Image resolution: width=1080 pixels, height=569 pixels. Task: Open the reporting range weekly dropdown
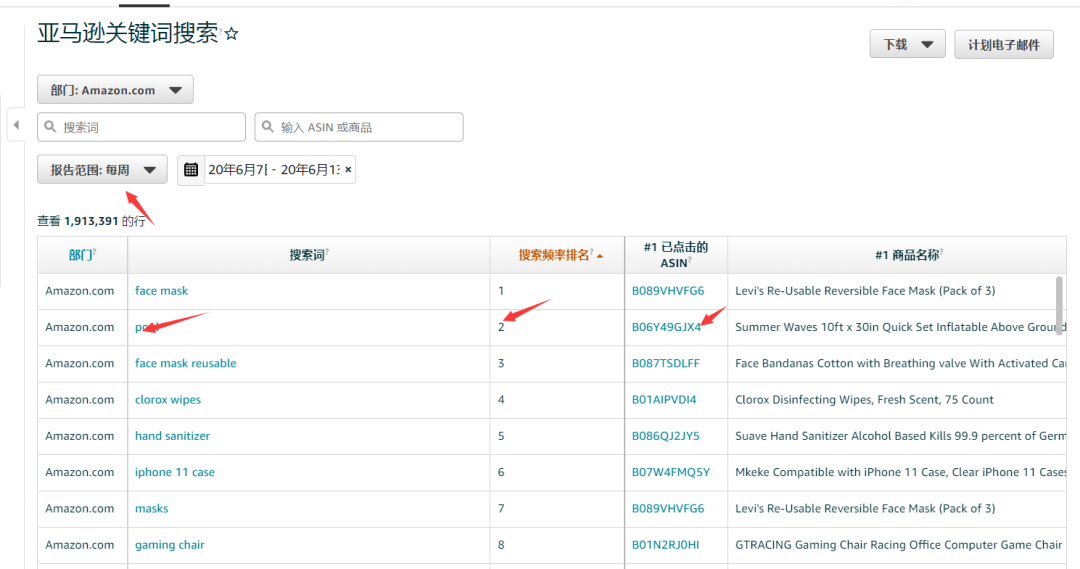point(102,170)
